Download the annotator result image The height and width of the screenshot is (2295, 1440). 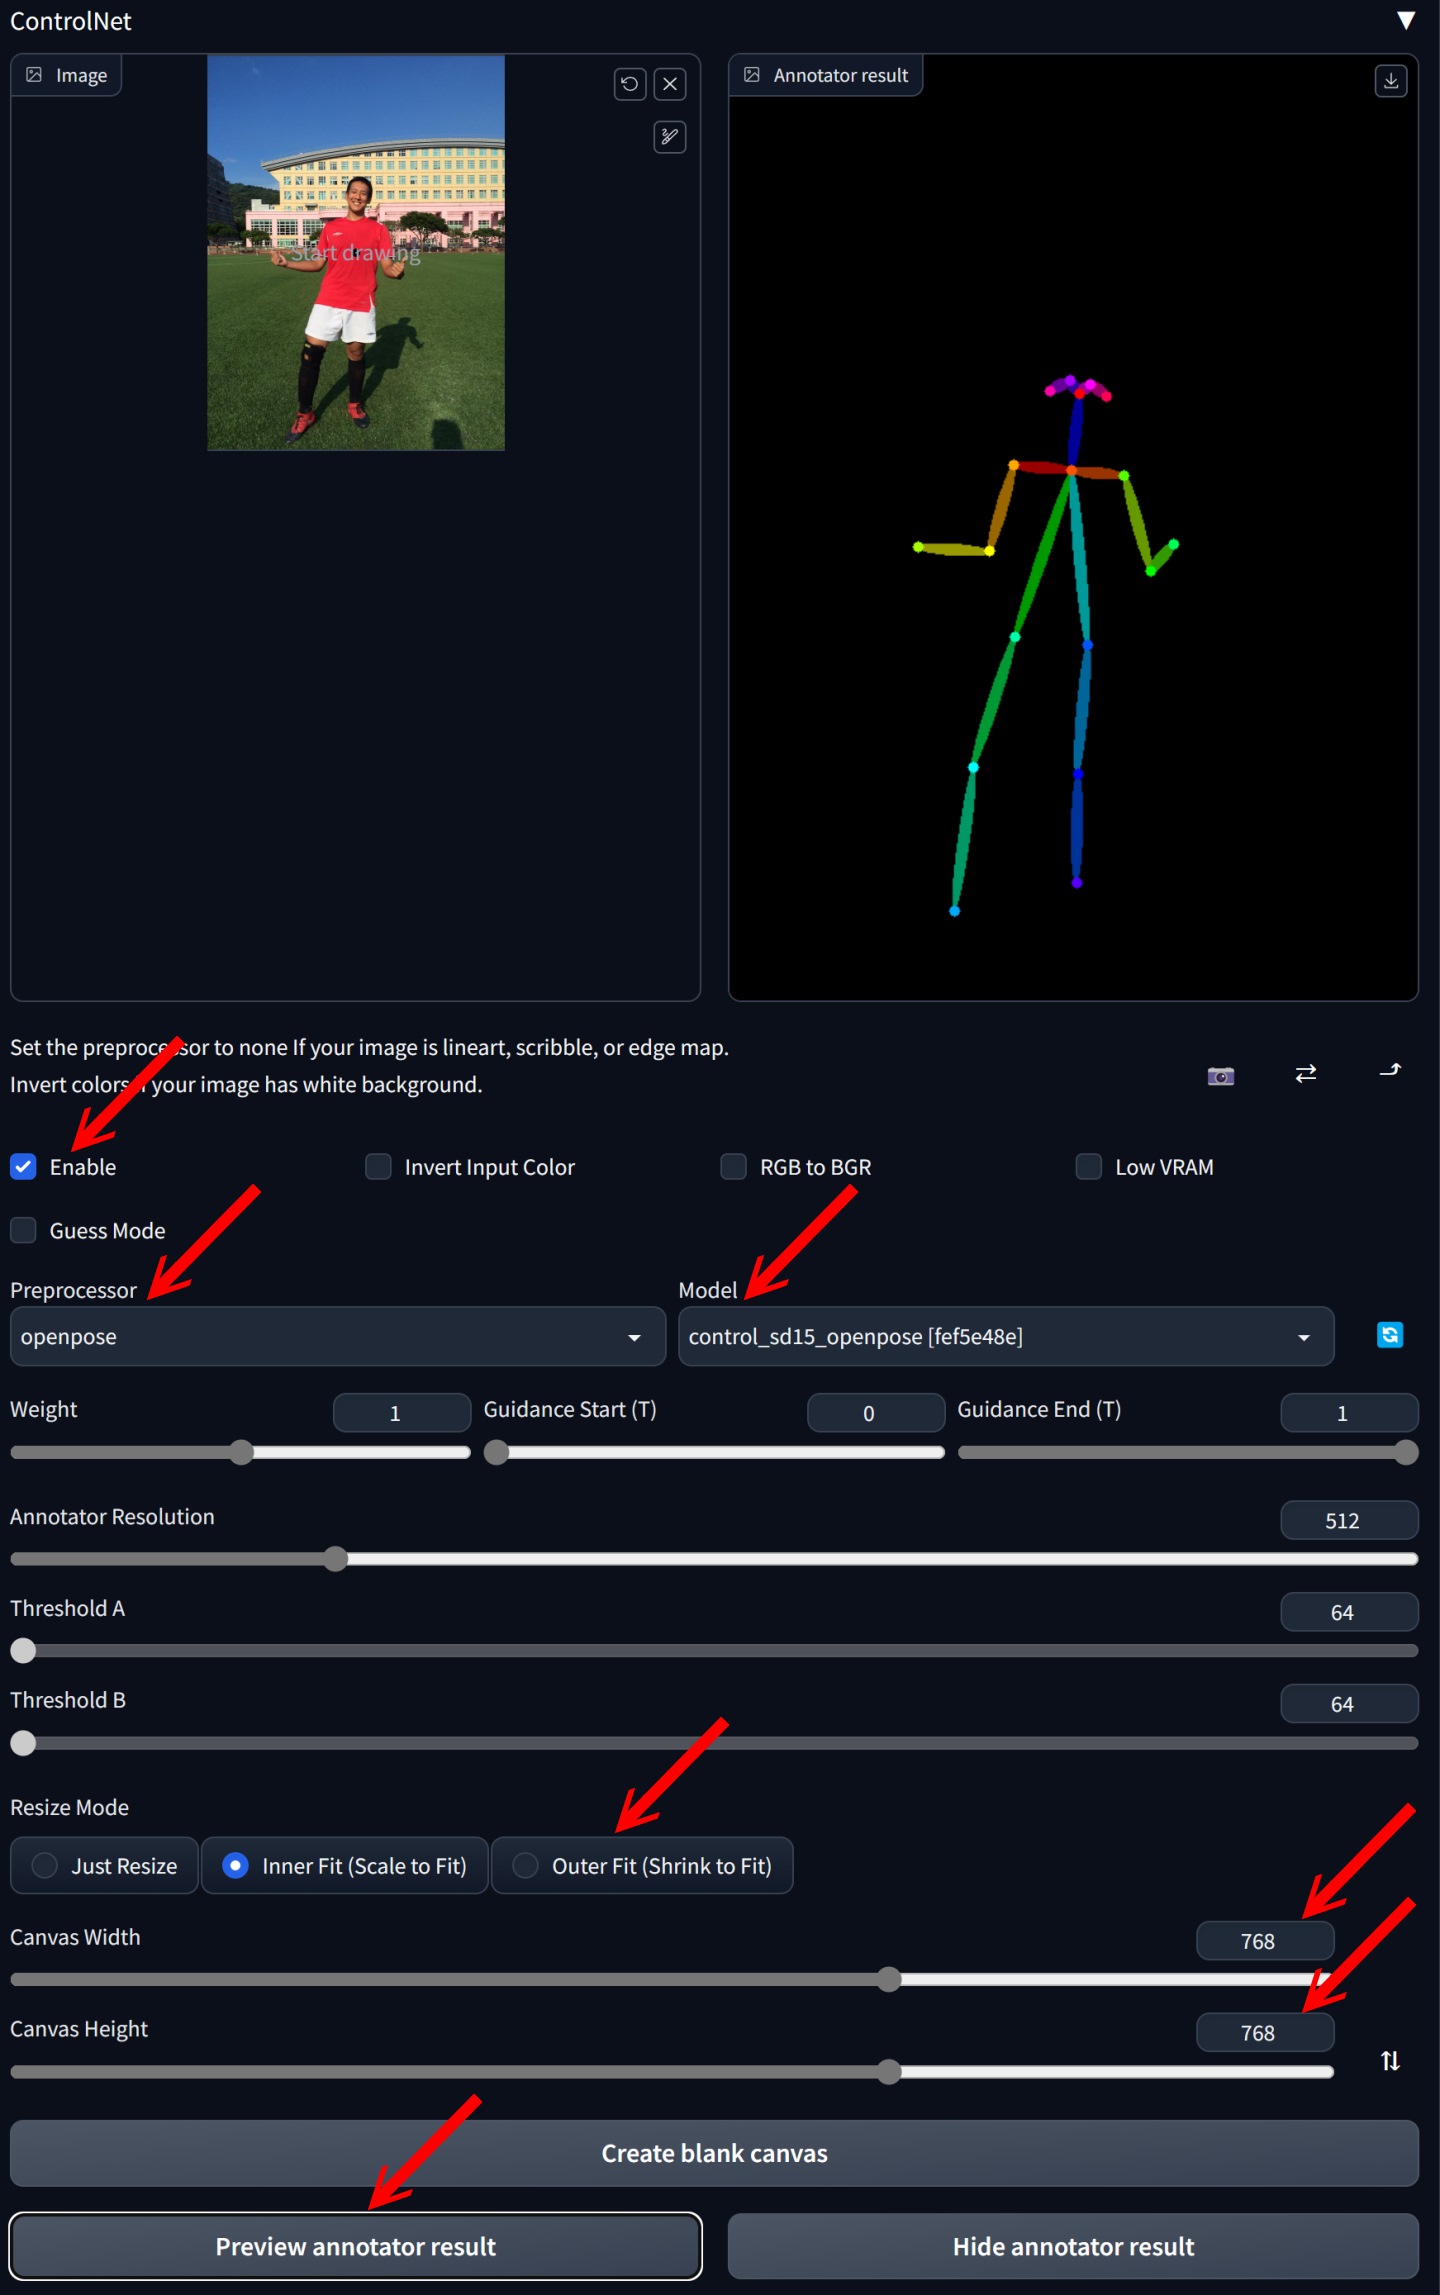point(1390,81)
